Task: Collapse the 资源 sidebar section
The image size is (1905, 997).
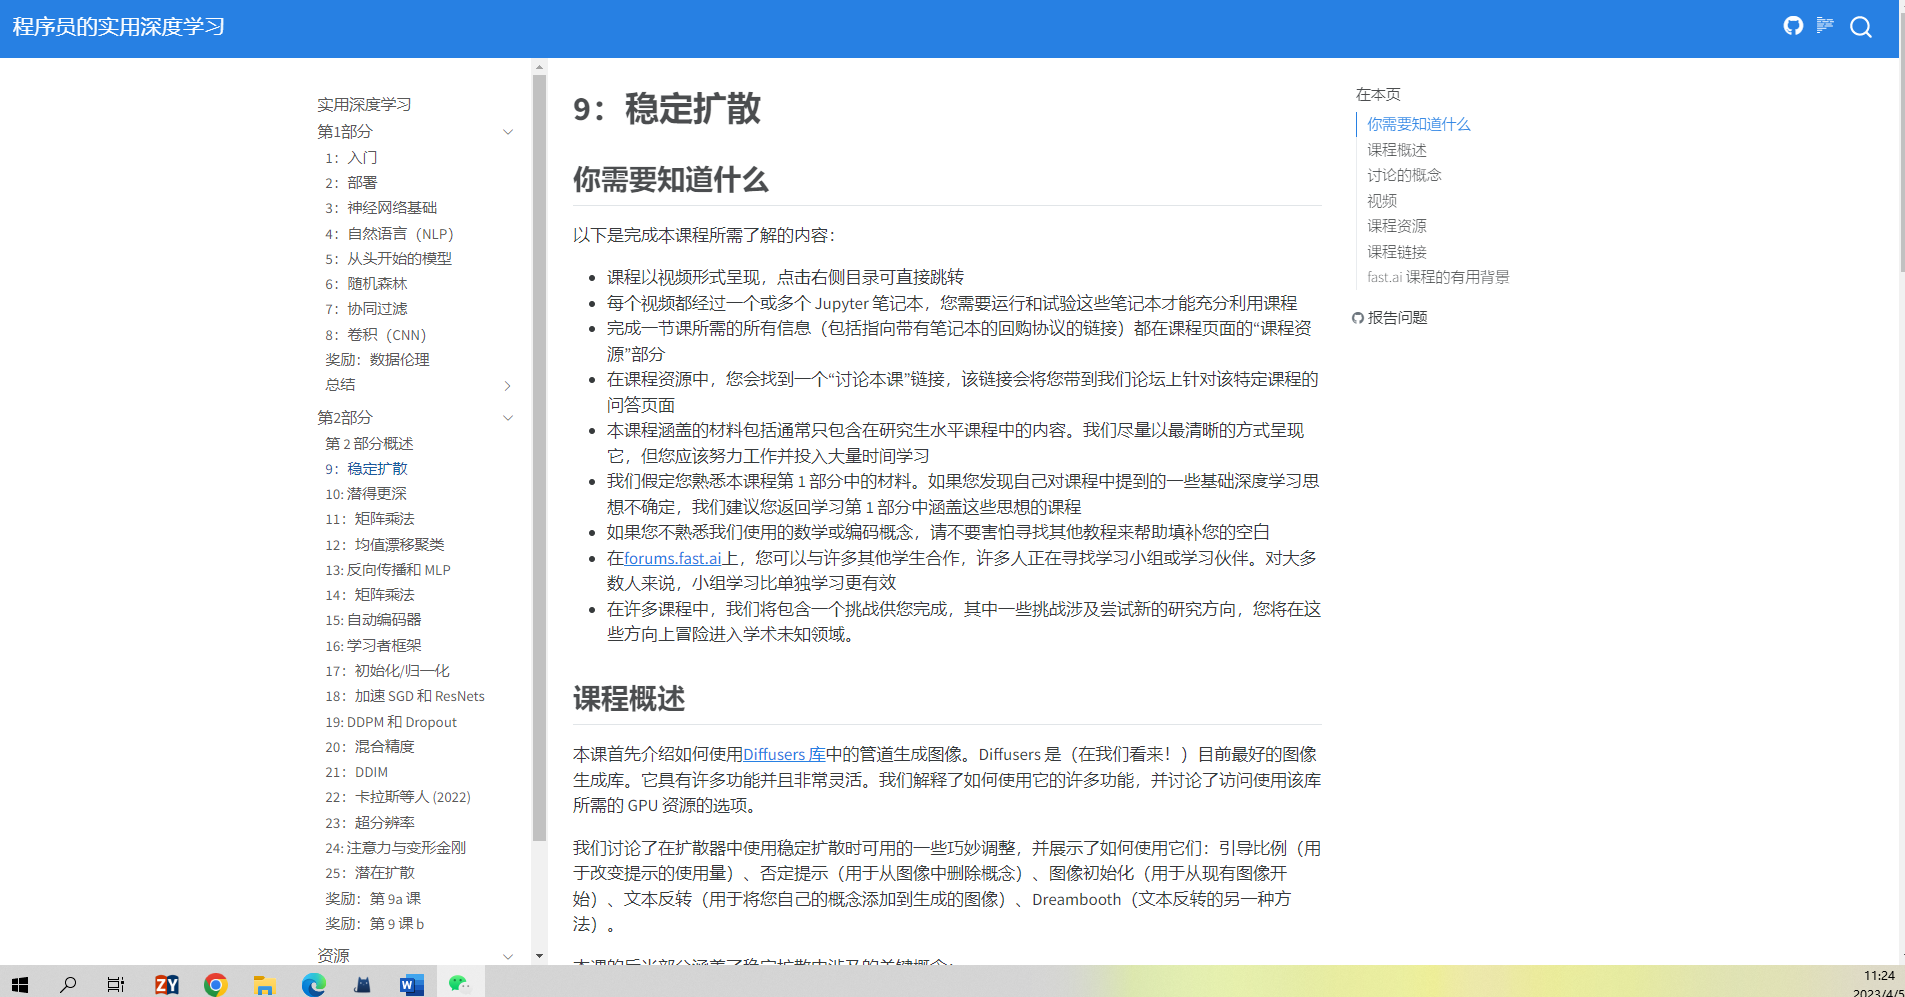Action: point(508,956)
